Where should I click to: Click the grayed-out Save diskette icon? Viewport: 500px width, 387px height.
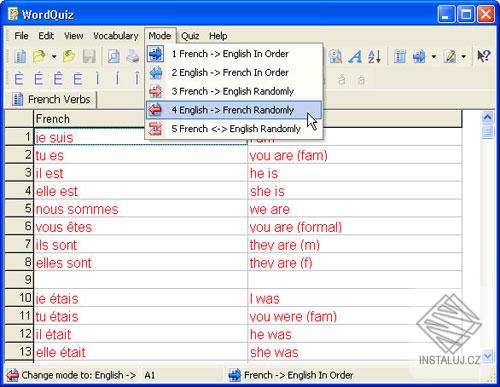point(89,56)
